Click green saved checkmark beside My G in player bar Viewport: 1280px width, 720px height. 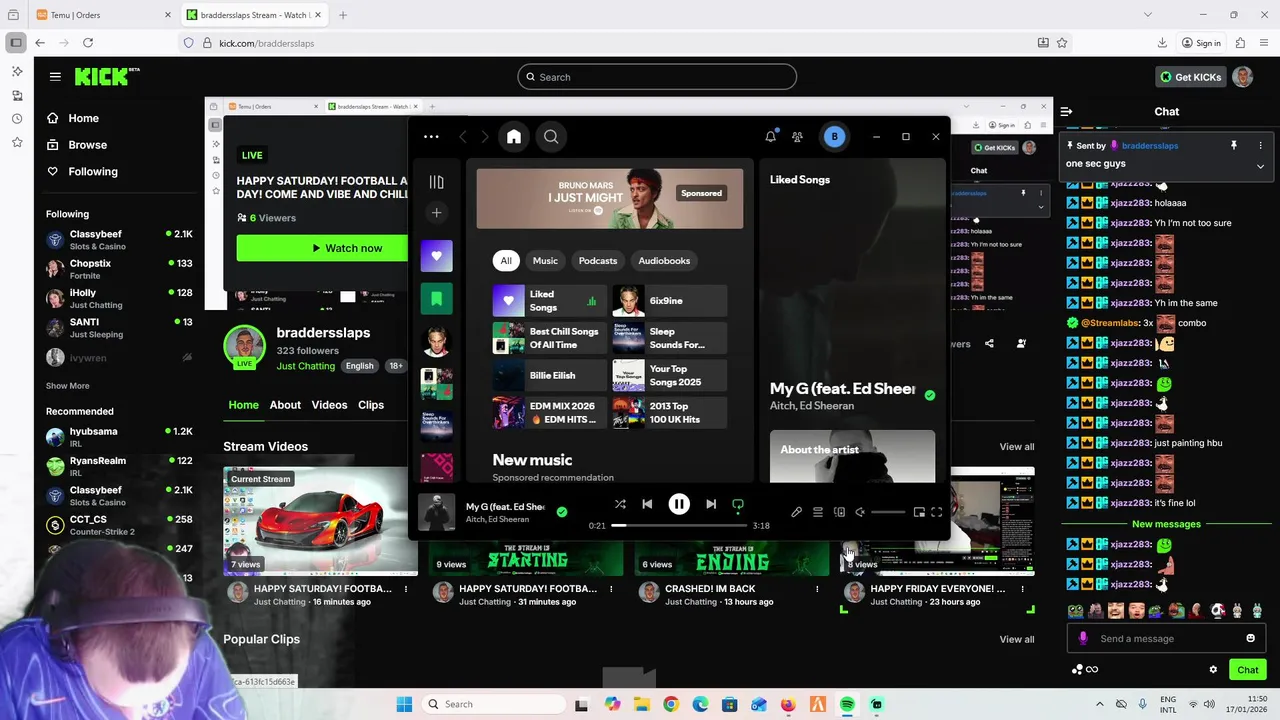tap(562, 512)
